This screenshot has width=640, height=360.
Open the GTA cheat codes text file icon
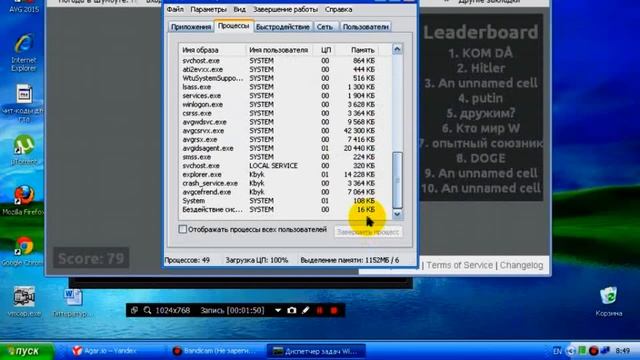pos(23,103)
